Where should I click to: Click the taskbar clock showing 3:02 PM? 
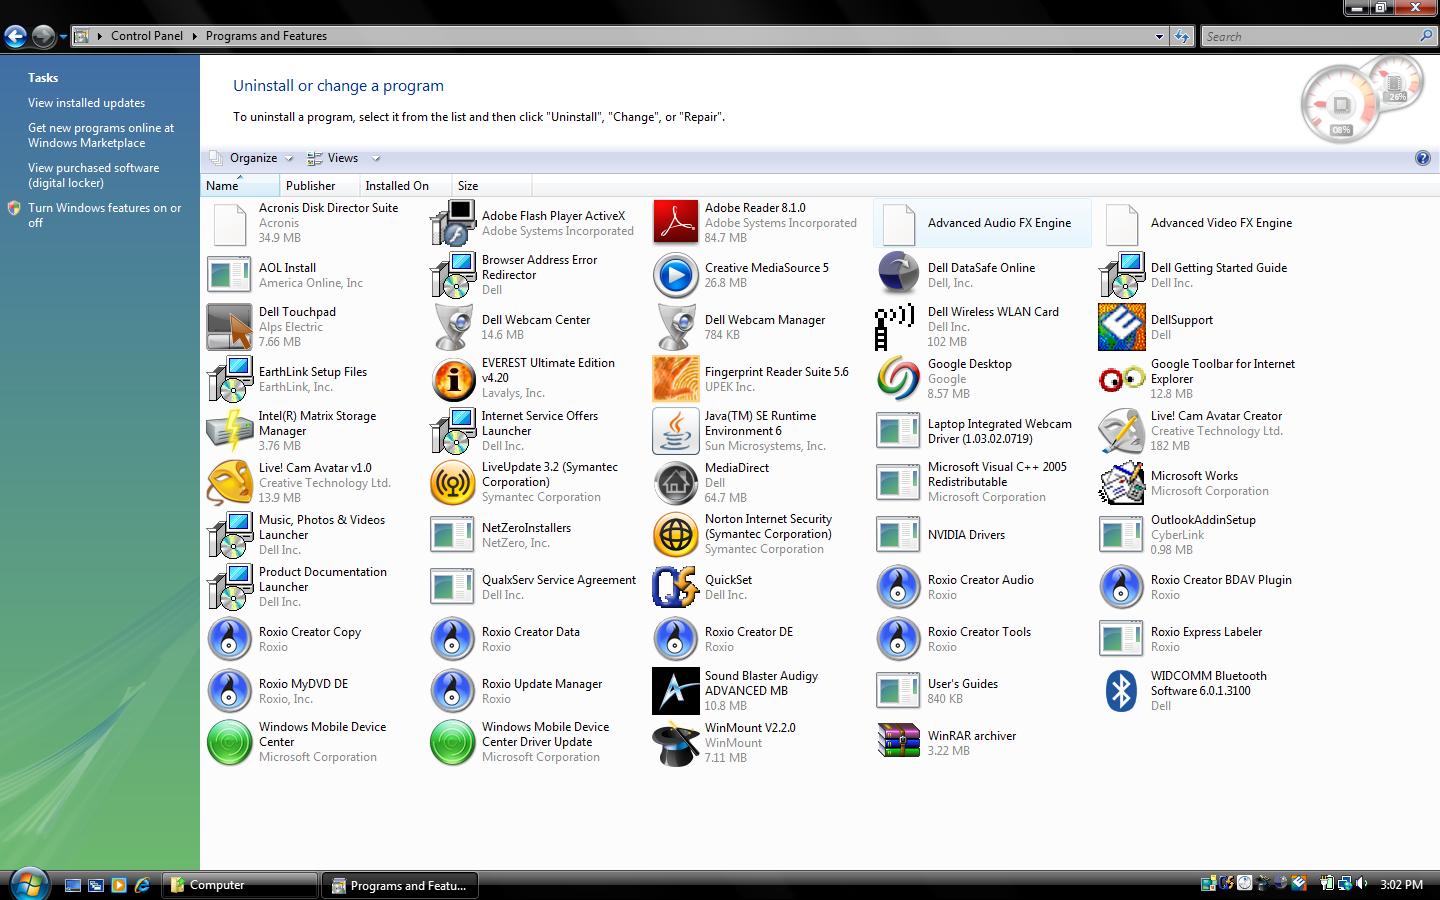1401,885
